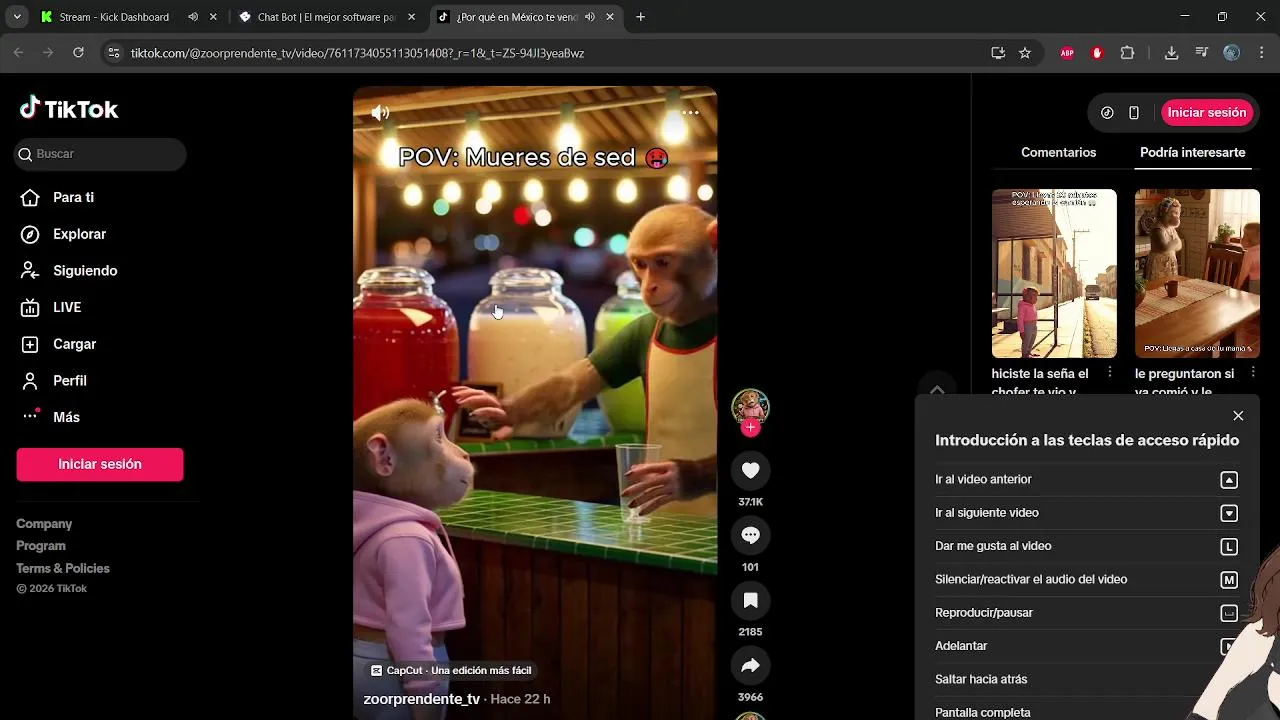Follow creator with the plus badge on avatar

pyautogui.click(x=750, y=428)
